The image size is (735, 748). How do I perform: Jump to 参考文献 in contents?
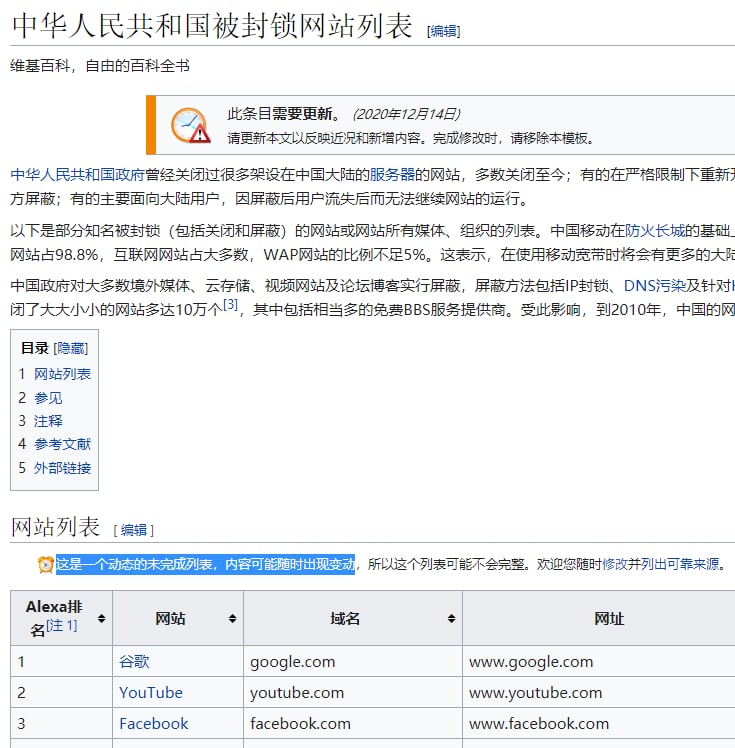click(62, 444)
